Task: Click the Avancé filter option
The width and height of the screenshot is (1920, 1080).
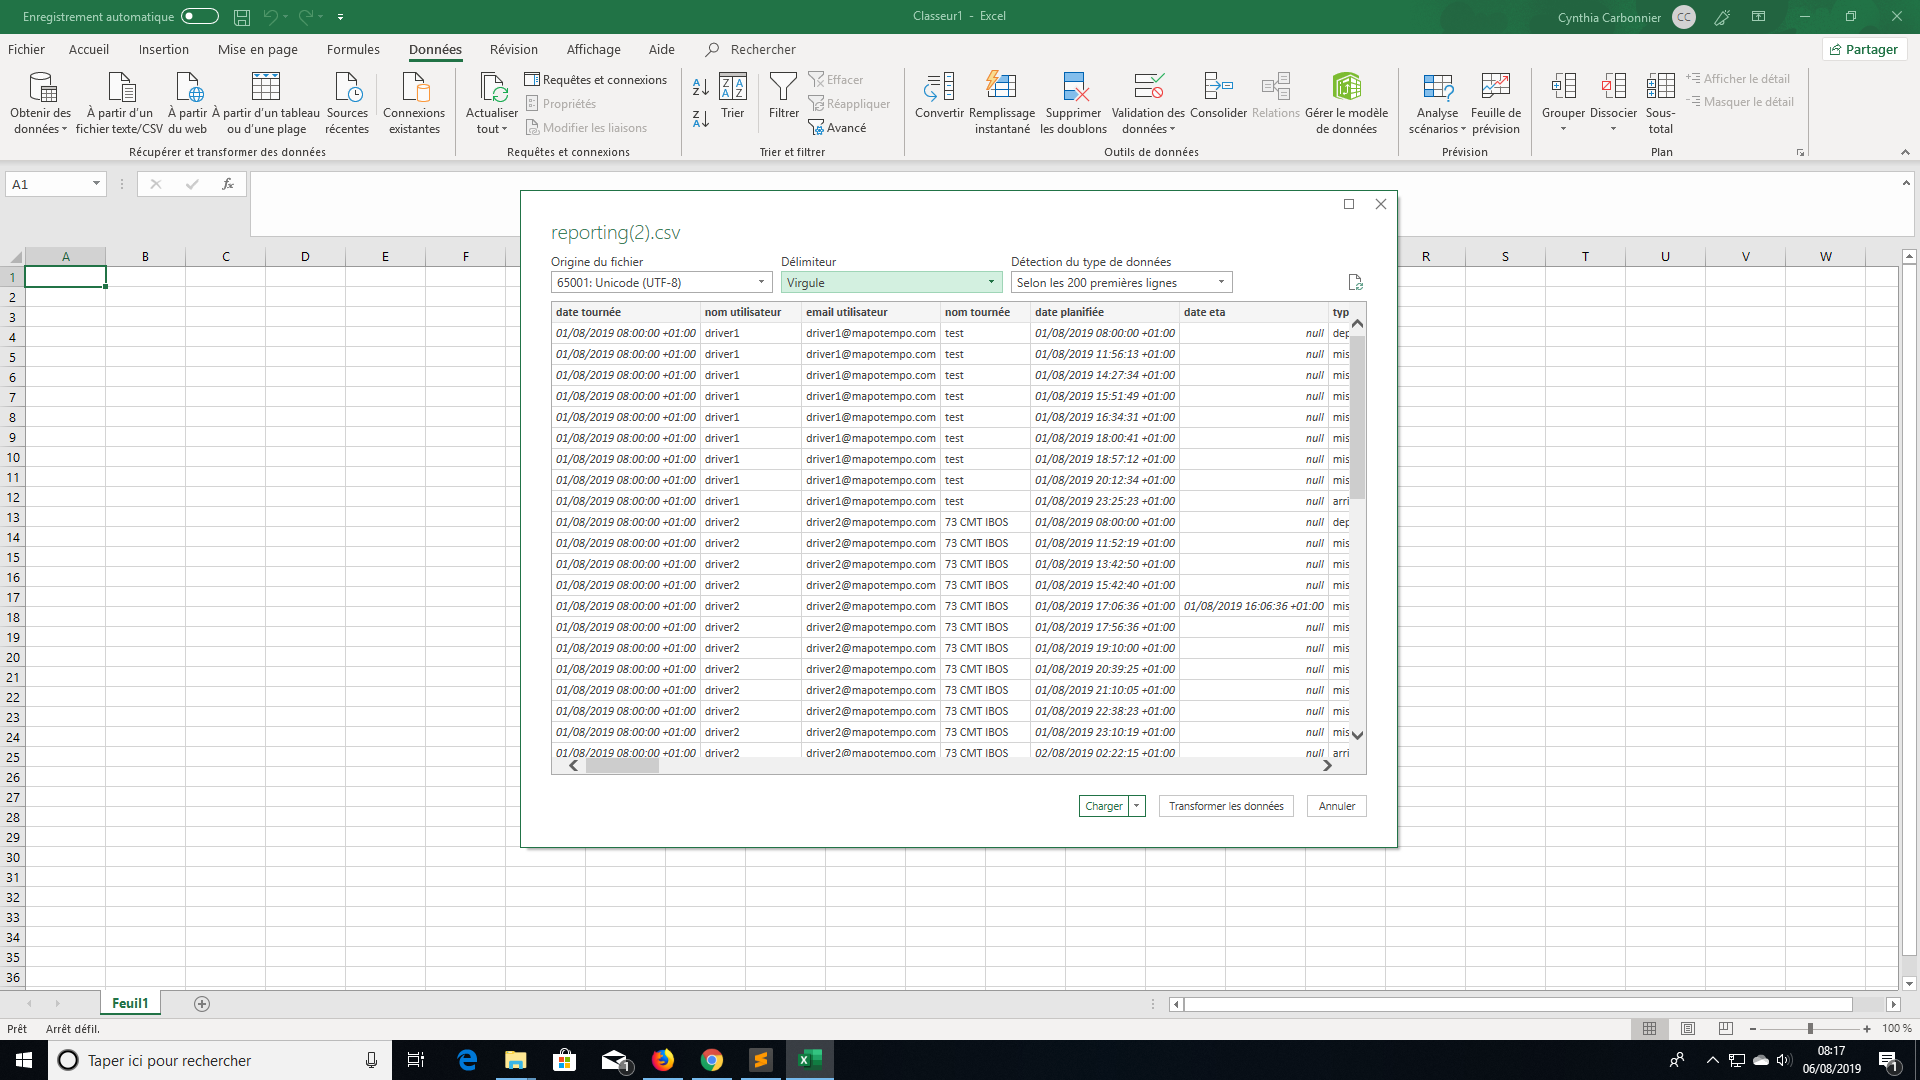Action: [x=838, y=127]
